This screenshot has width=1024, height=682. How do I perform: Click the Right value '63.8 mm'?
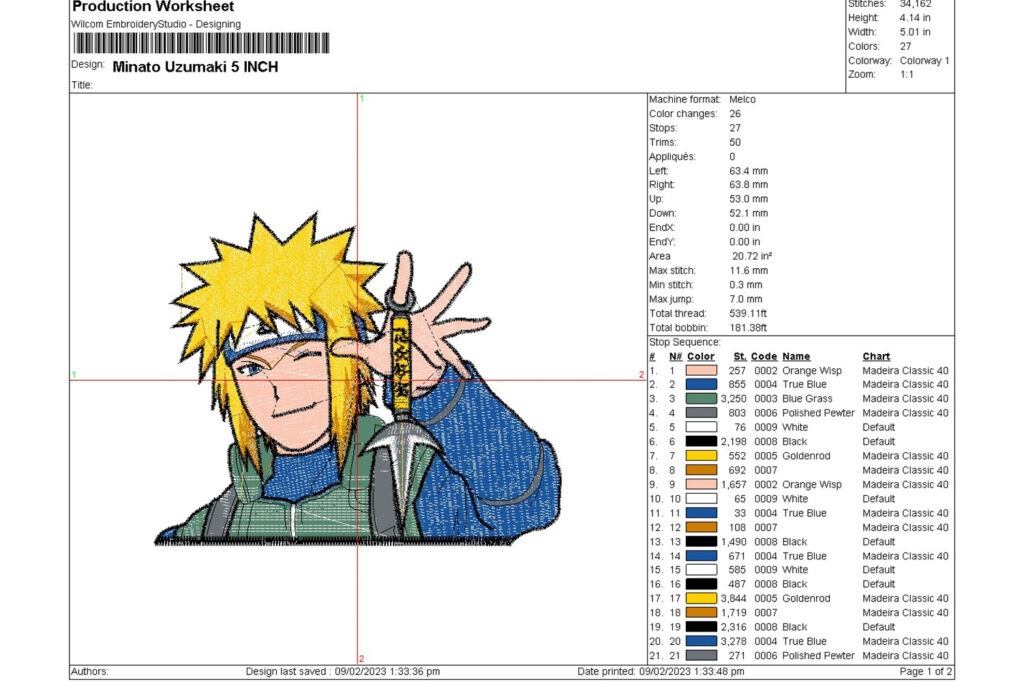pos(748,185)
